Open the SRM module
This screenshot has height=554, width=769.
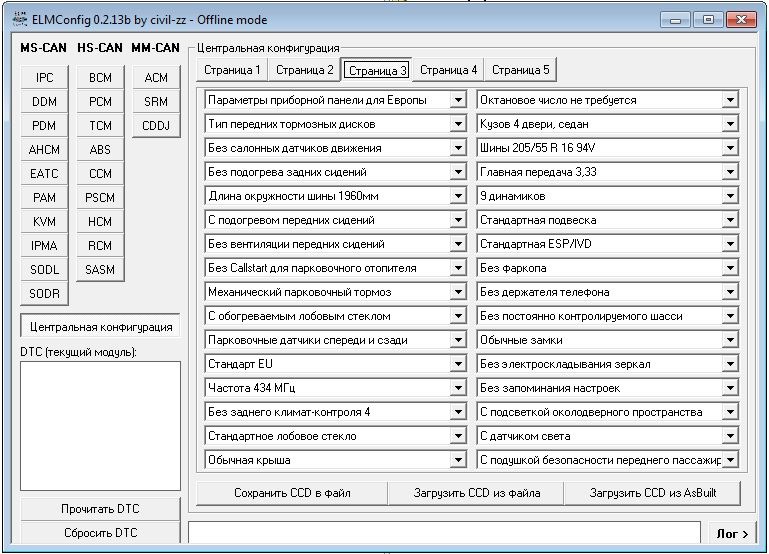[x=156, y=101]
